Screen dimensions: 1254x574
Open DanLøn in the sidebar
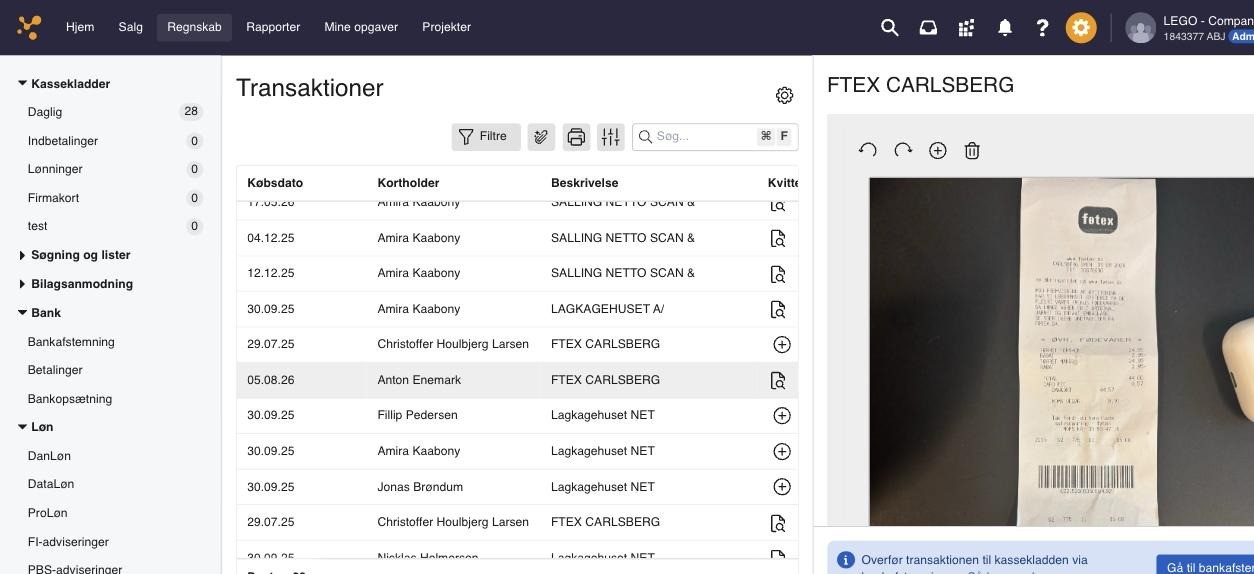point(49,456)
